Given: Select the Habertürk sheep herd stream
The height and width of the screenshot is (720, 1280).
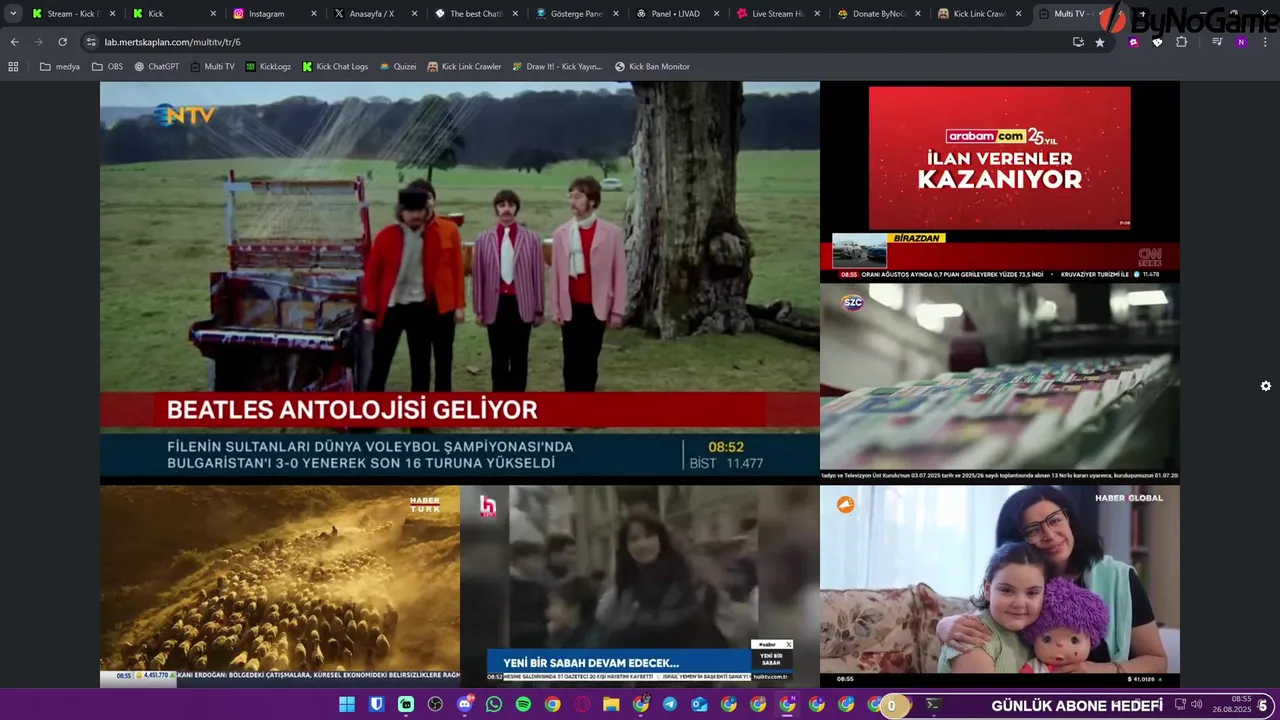Looking at the screenshot, I should (280, 586).
